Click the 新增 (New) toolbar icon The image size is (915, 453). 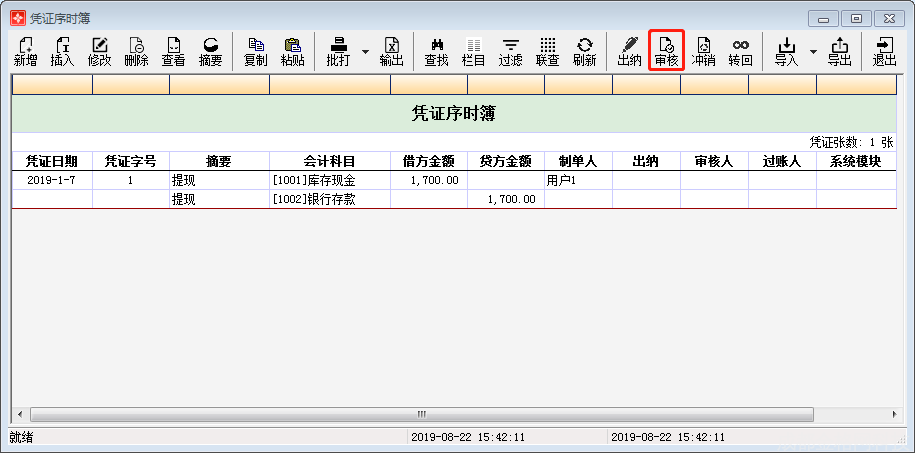click(x=26, y=51)
